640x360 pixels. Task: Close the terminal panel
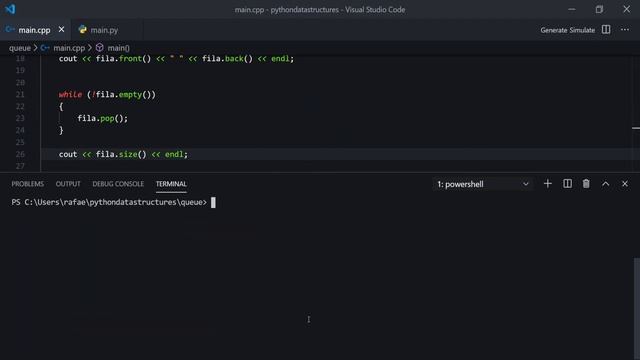coord(624,184)
